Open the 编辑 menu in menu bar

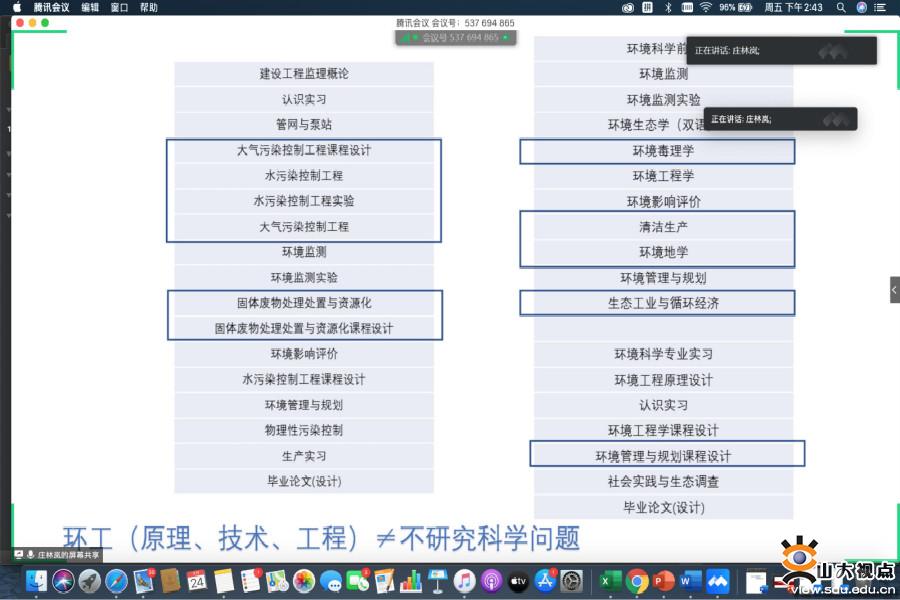pyautogui.click(x=90, y=7)
